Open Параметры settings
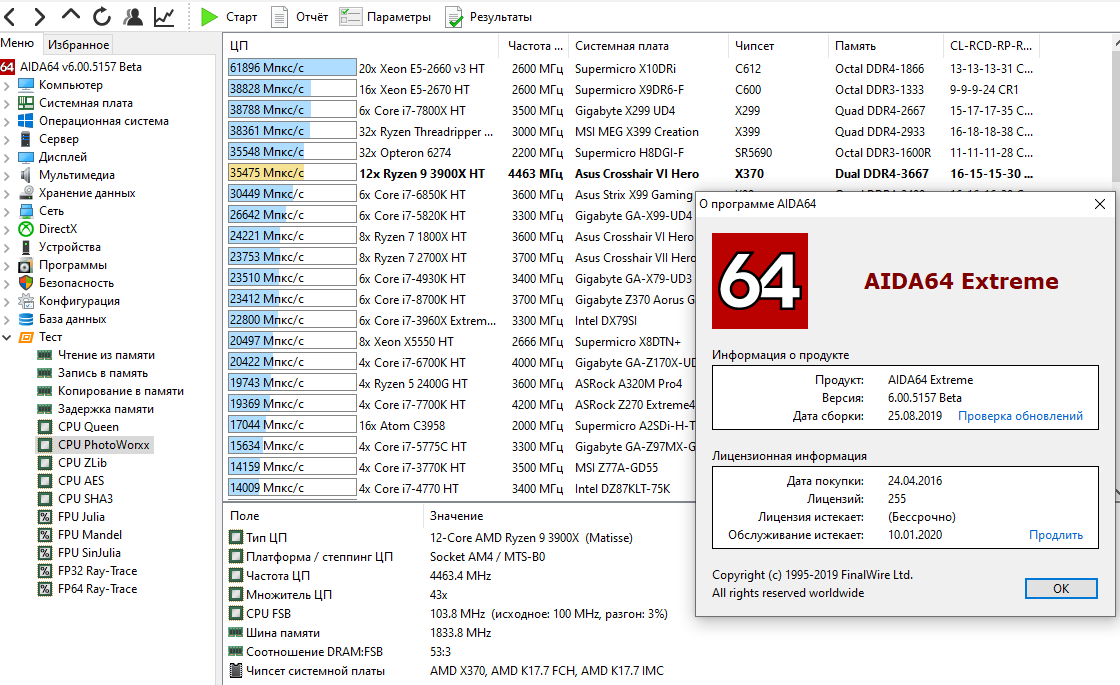The image size is (1120, 685). tap(385, 16)
